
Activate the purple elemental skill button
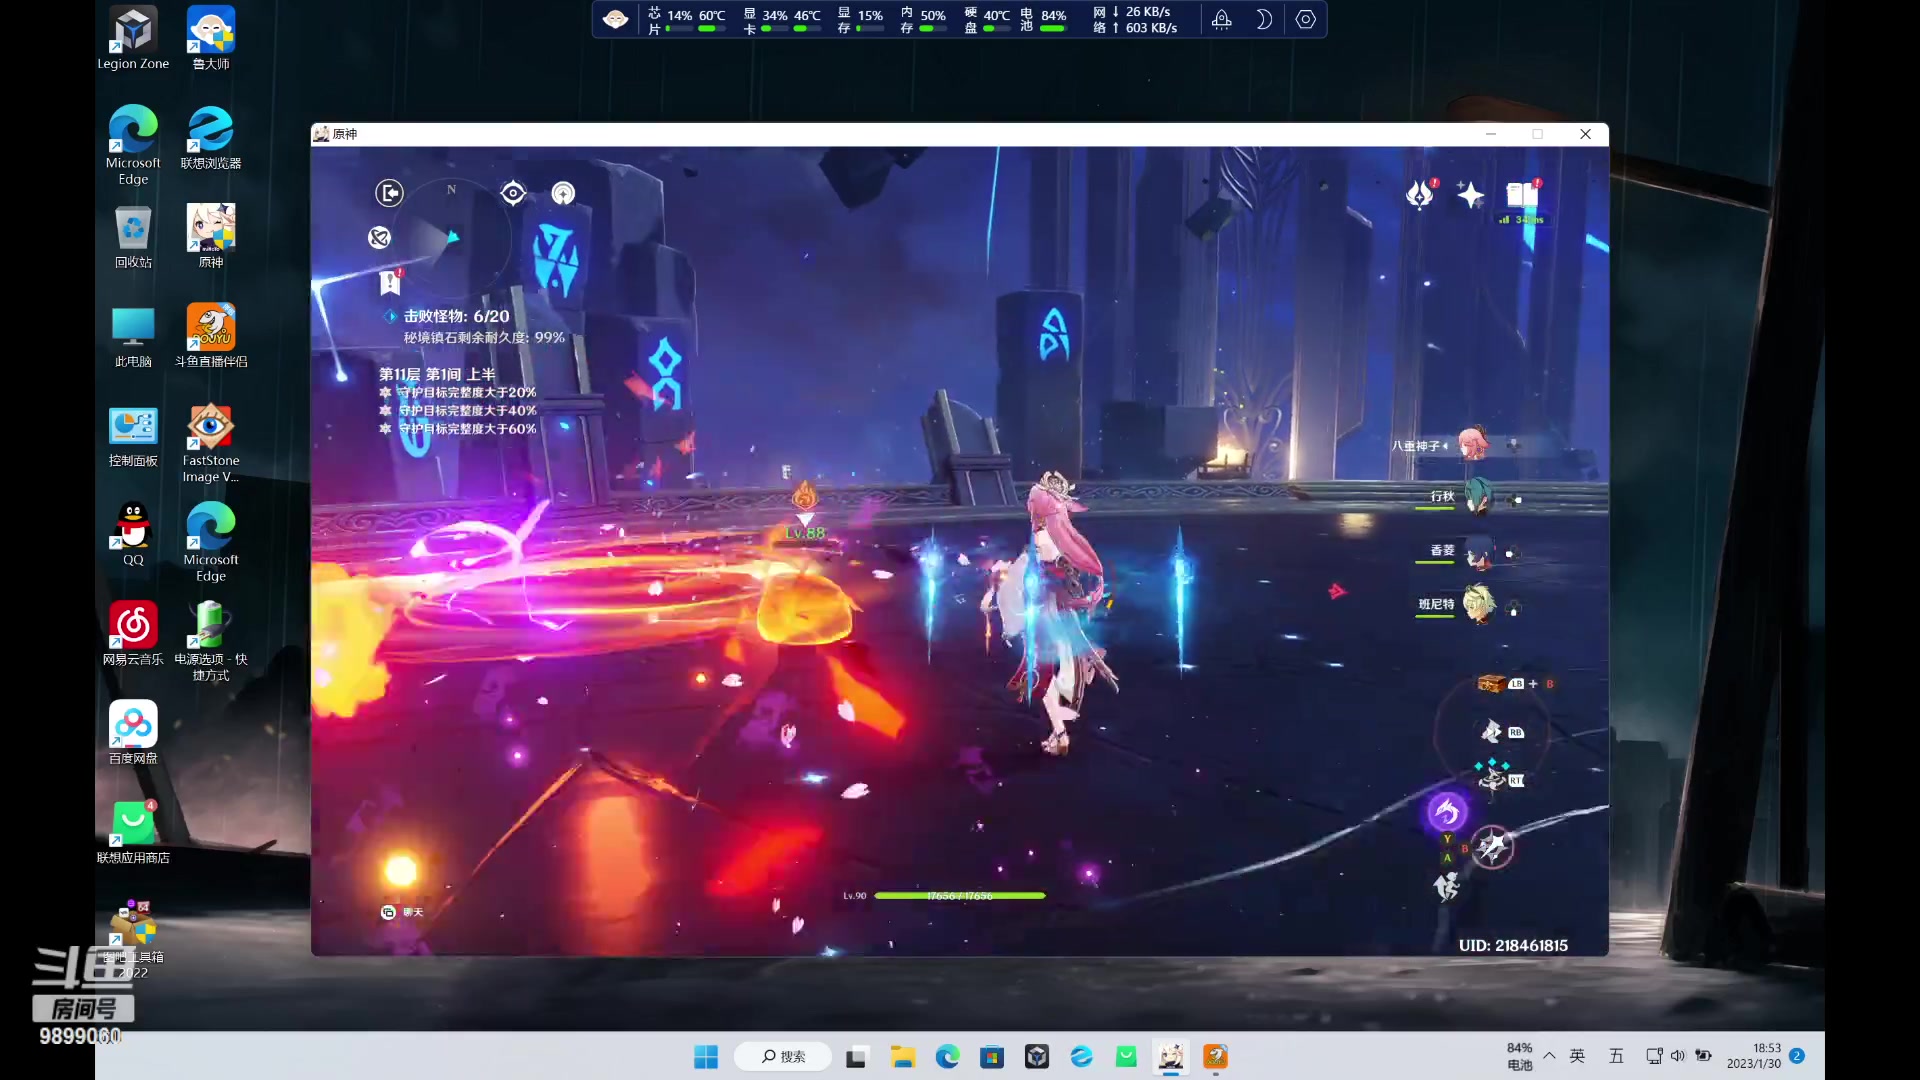(1446, 812)
